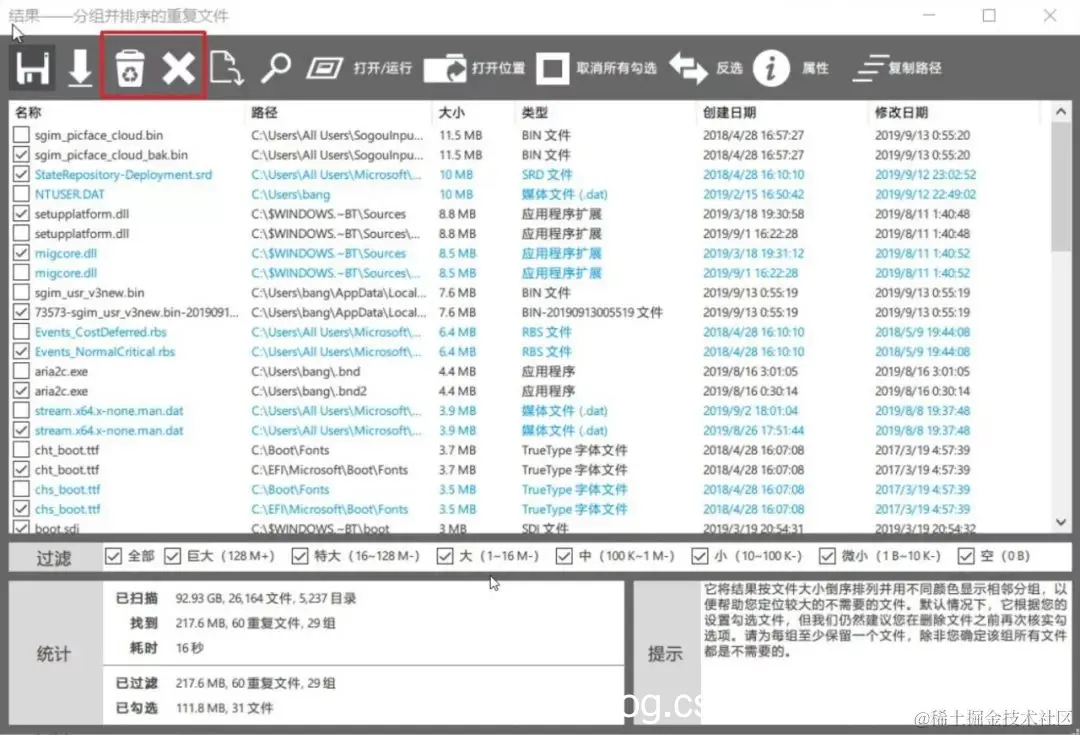Image resolution: width=1080 pixels, height=735 pixels.
Task: Click the 复制路径 copy path icon
Action: coord(868,67)
